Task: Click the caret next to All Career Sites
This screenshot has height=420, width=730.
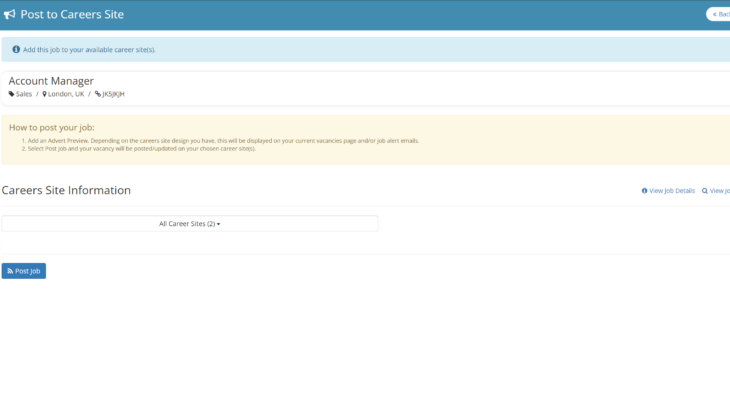Action: (x=218, y=225)
